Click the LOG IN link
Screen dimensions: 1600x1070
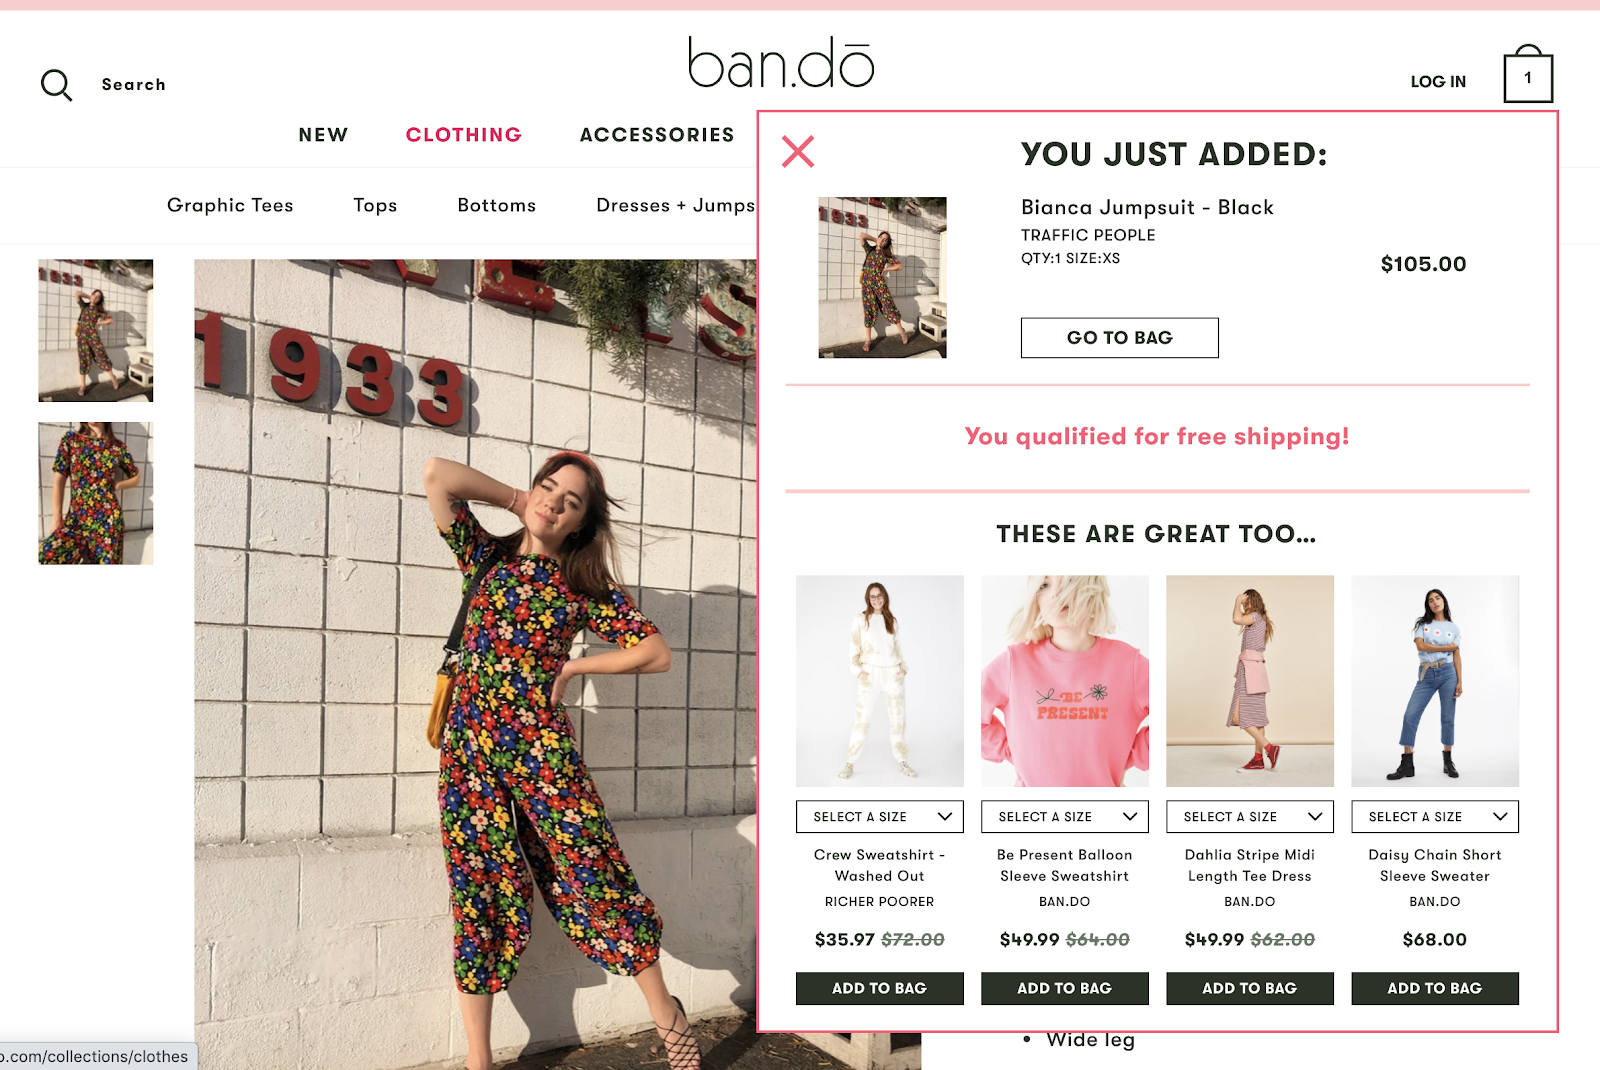click(x=1438, y=82)
